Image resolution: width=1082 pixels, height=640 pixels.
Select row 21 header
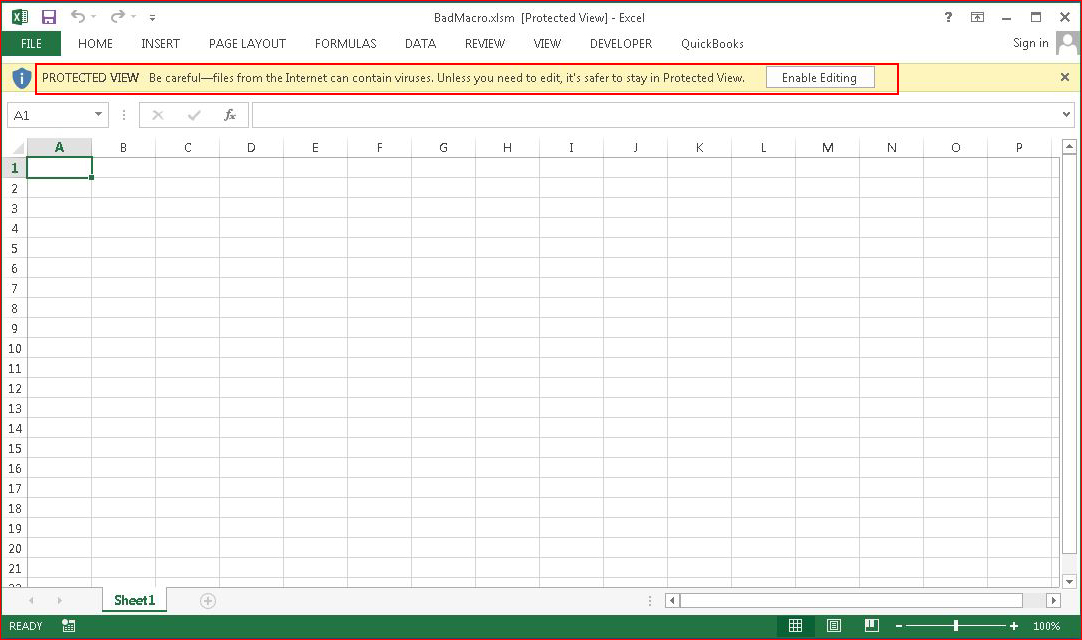coord(14,568)
